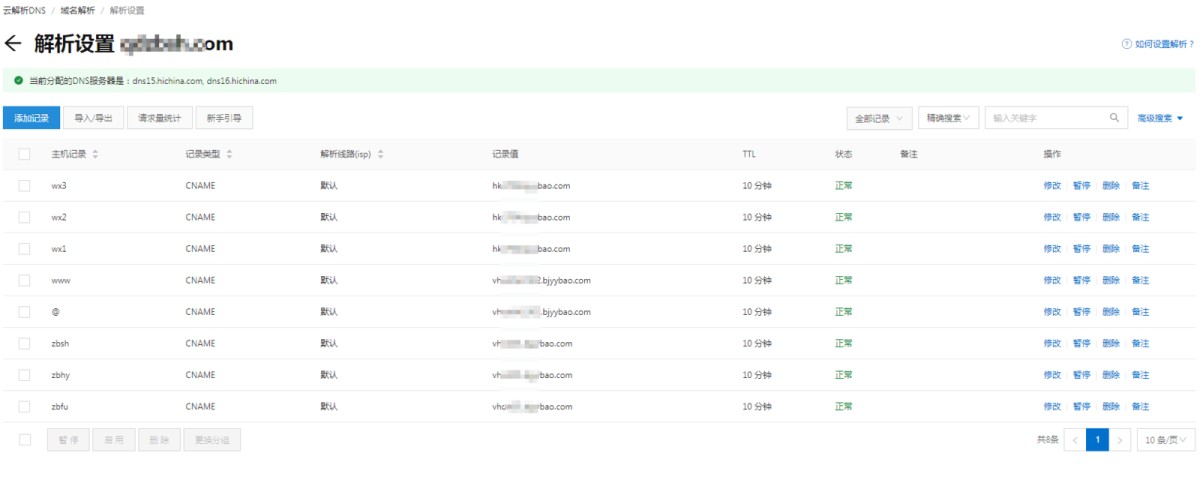Click the back arrow beside 解析设置
The height and width of the screenshot is (477, 1200).
tap(13, 43)
